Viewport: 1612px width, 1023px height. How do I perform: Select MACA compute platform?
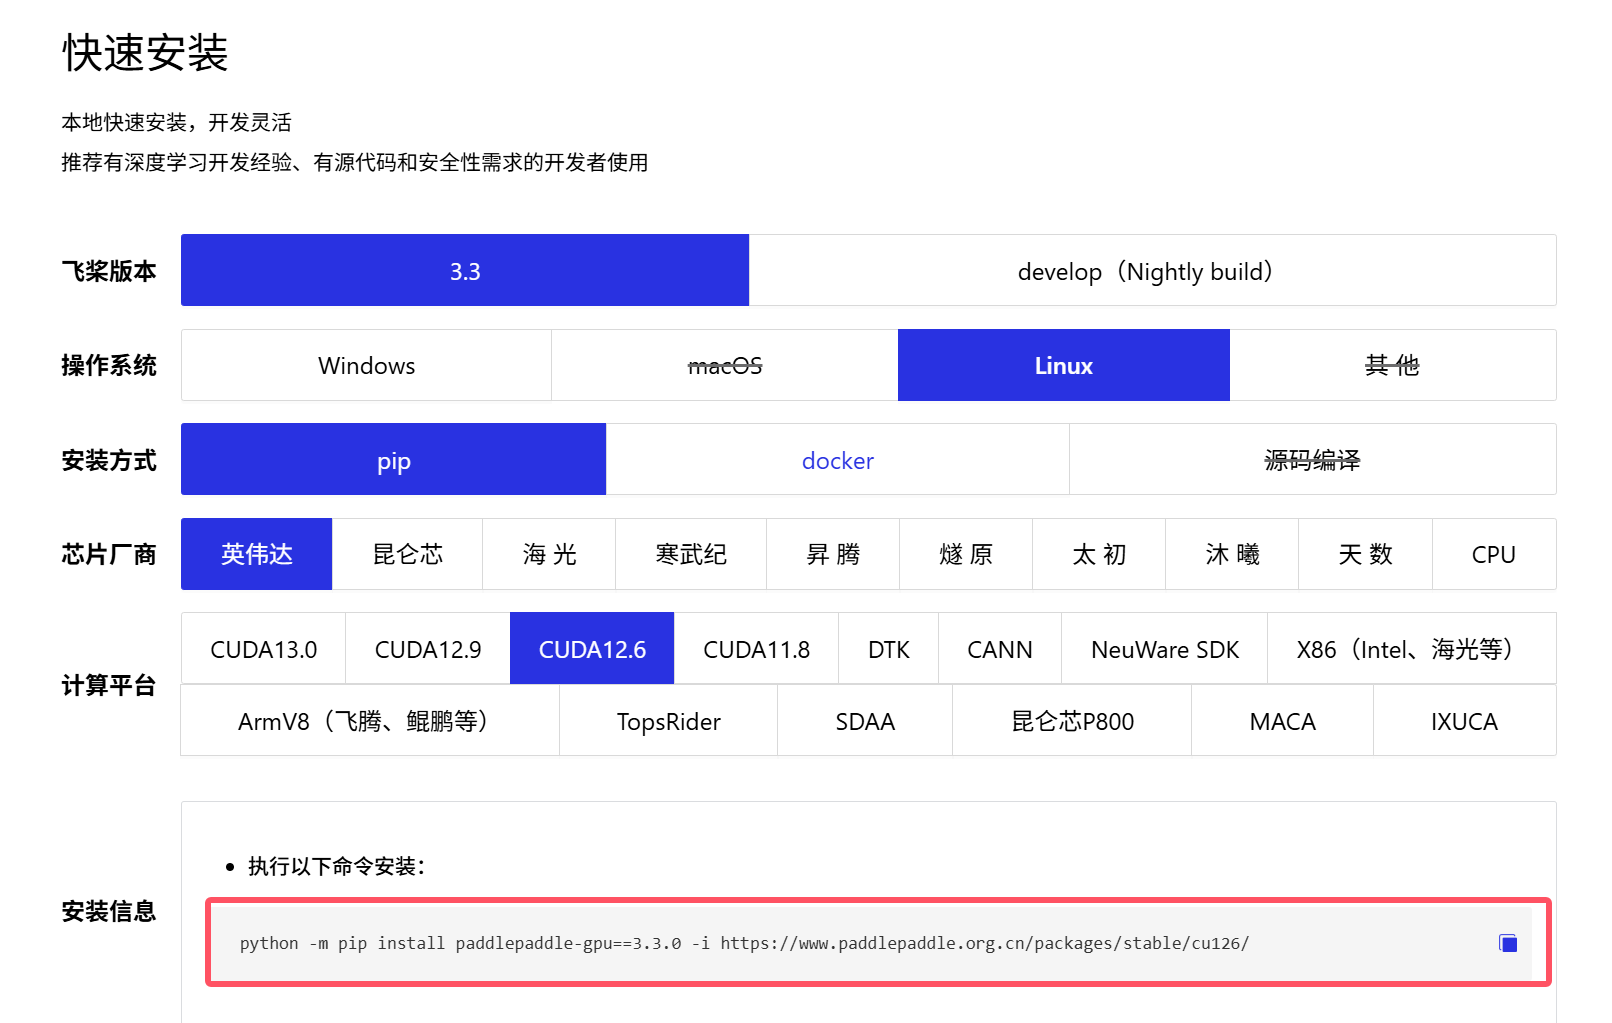tap(1283, 720)
